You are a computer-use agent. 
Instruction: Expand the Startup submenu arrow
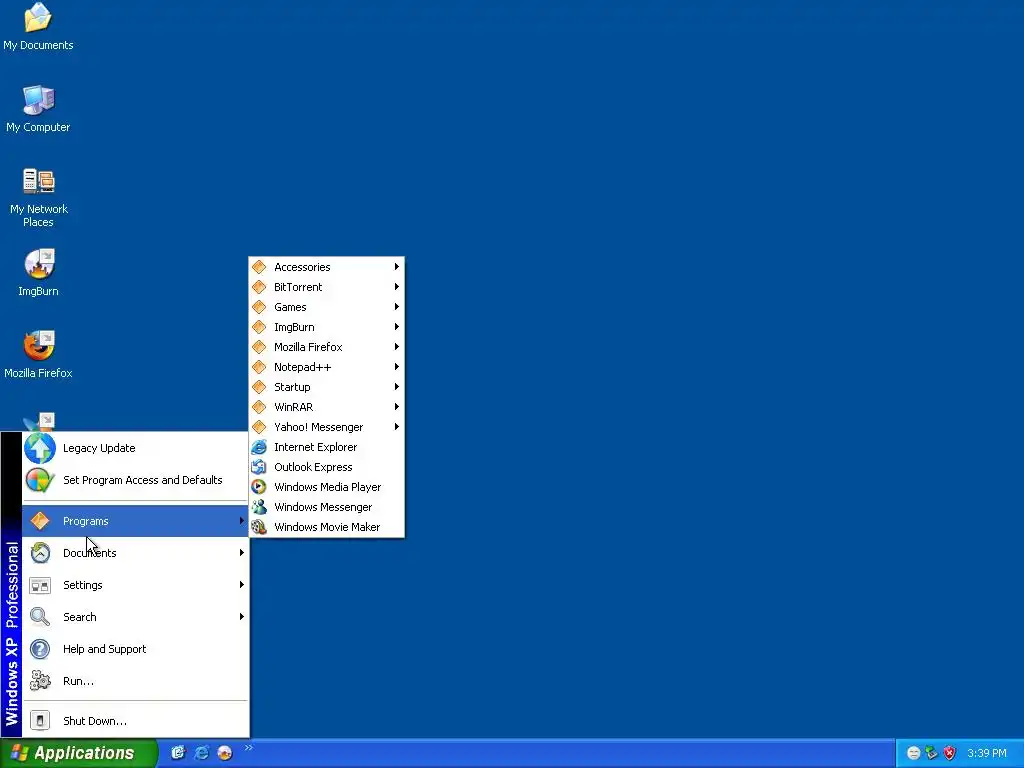pyautogui.click(x=396, y=387)
